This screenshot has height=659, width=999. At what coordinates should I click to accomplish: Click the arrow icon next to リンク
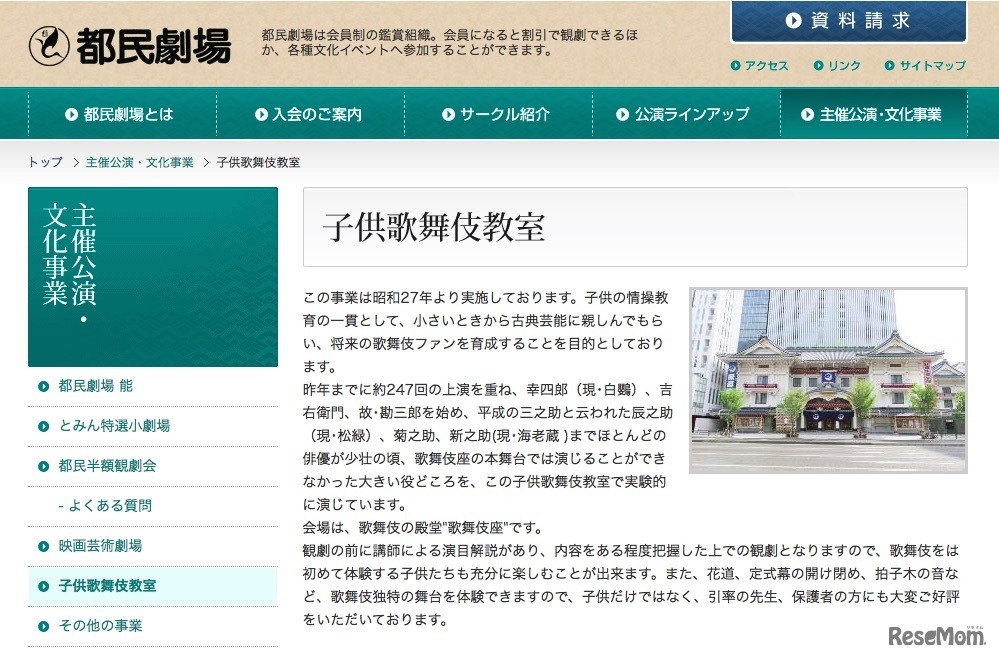[820, 65]
